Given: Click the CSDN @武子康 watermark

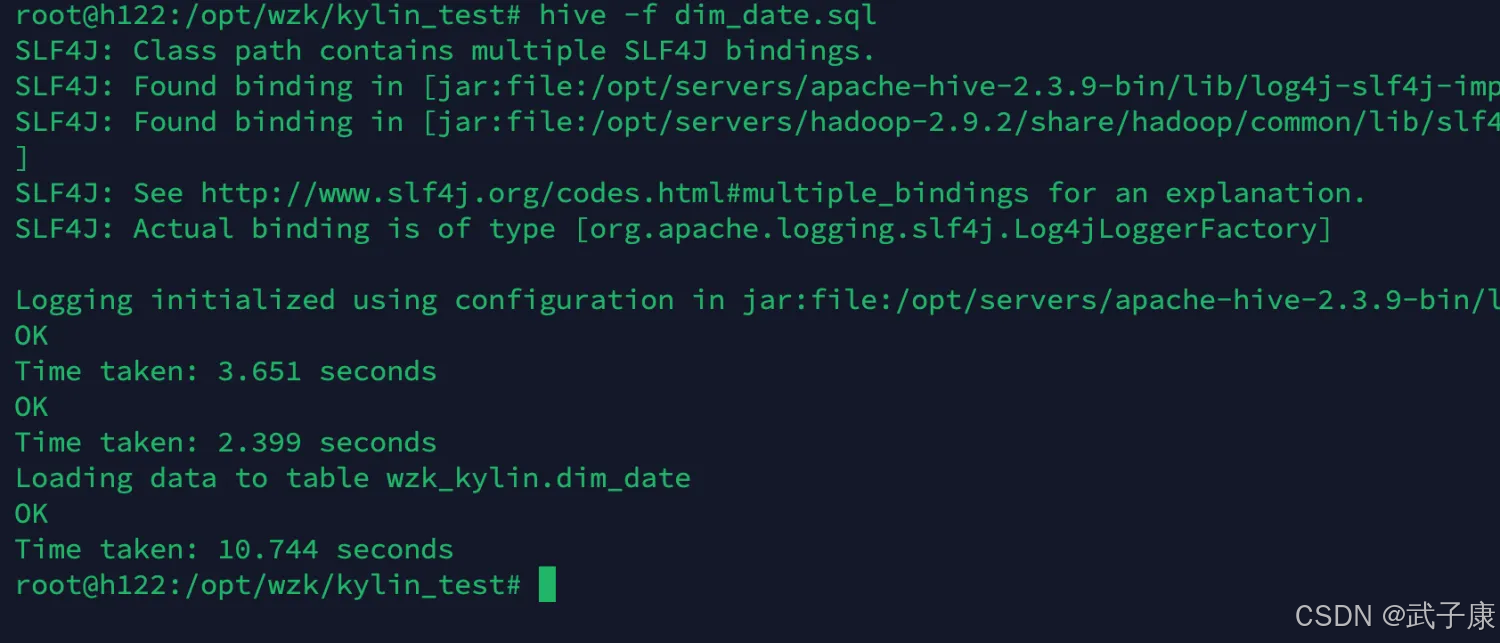Looking at the screenshot, I should 1394,614.
